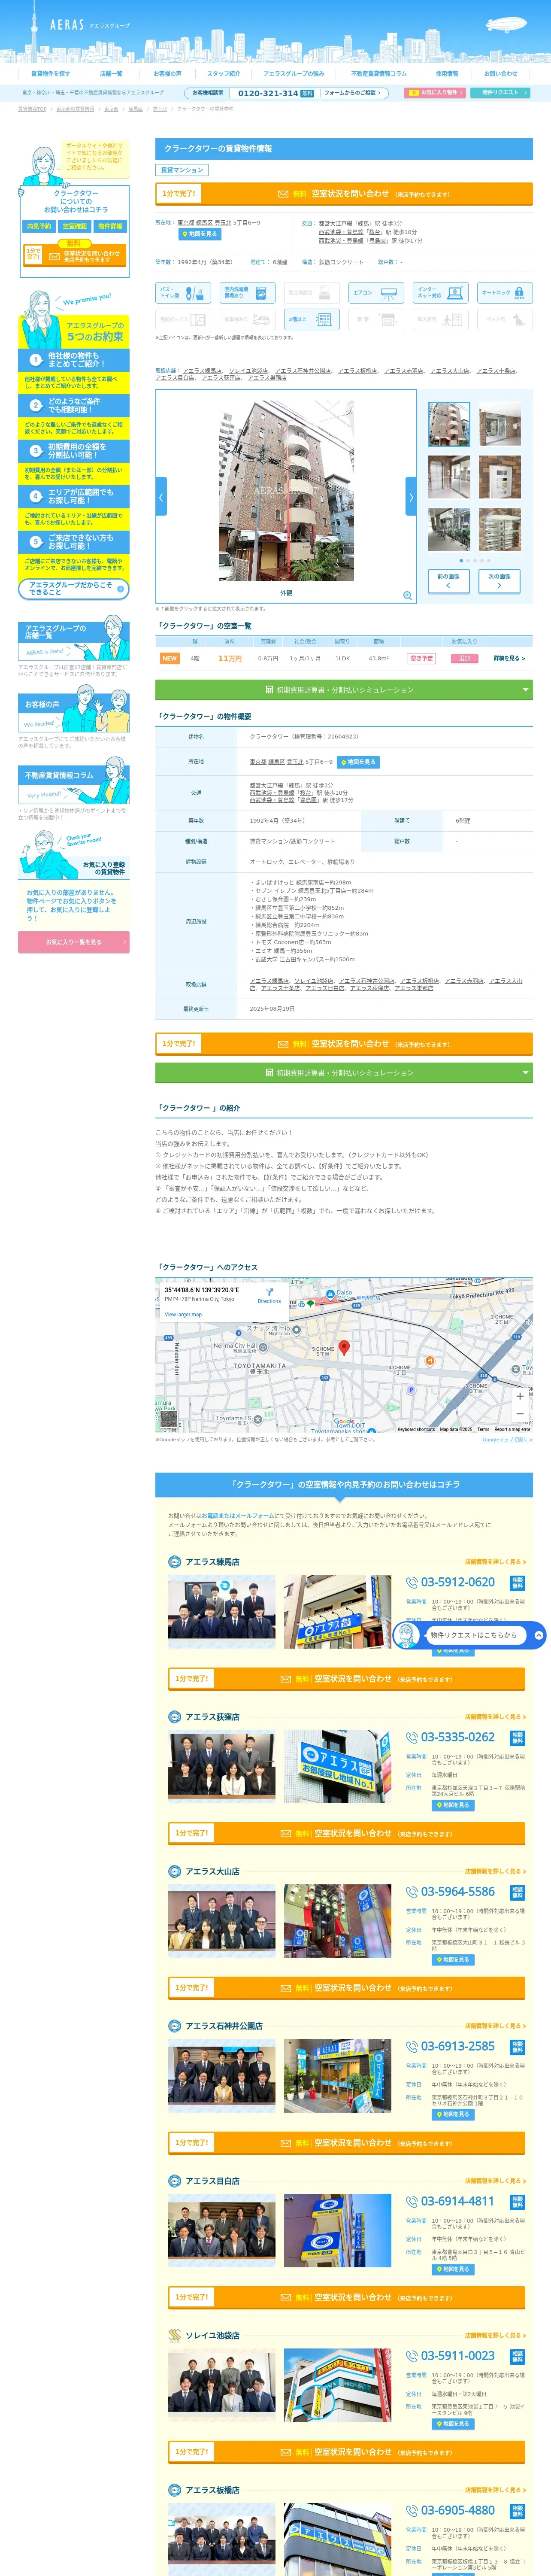This screenshot has width=551, height=2576.
Task: Click the phone number 03-5335-0262
Action: [458, 1738]
